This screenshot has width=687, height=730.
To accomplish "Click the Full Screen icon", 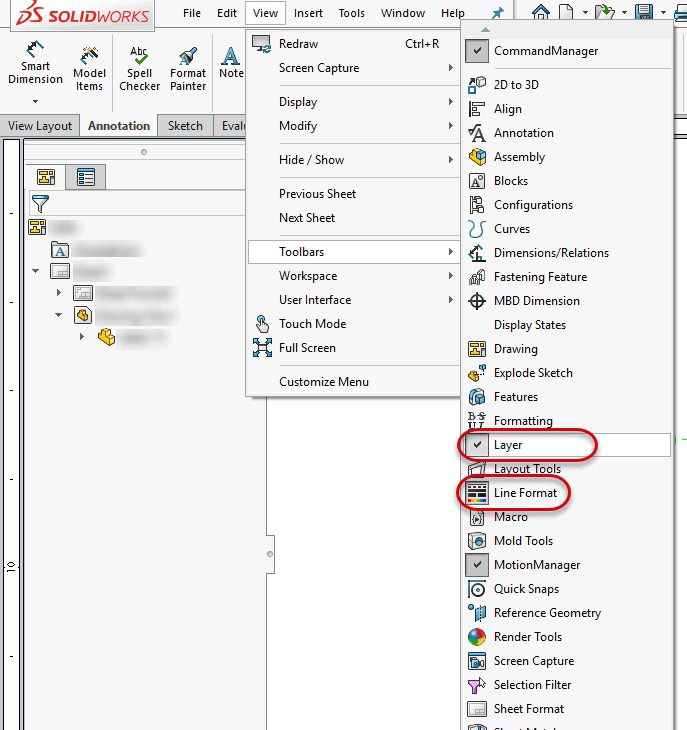I will 262,348.
